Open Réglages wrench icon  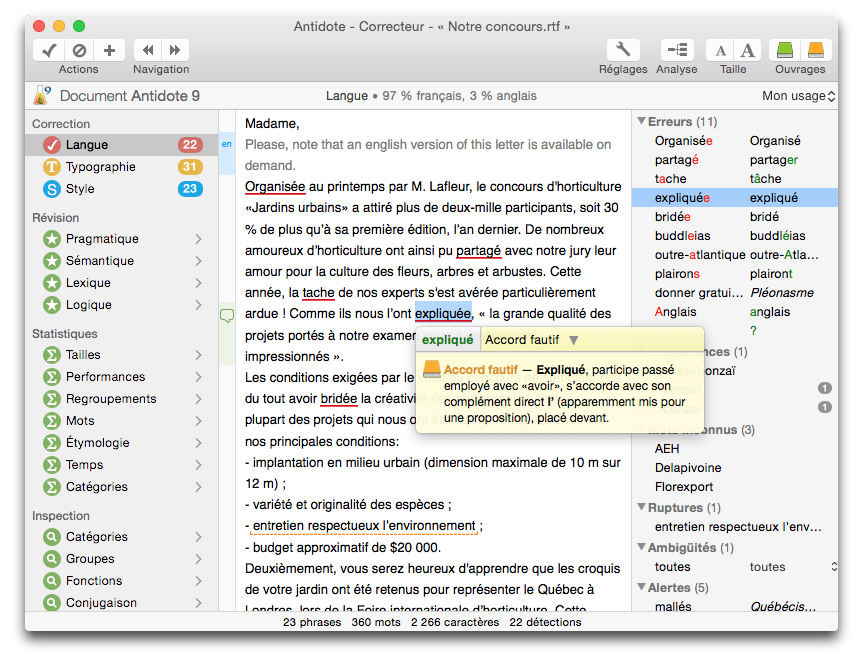623,50
